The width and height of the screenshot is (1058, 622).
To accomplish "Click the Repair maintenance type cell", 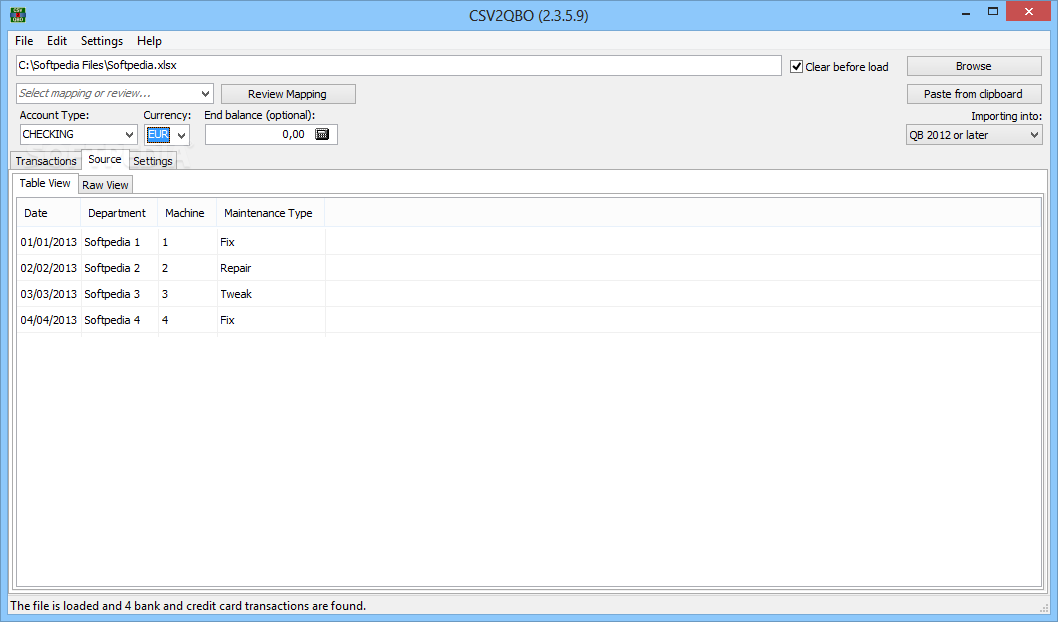I will pos(271,268).
